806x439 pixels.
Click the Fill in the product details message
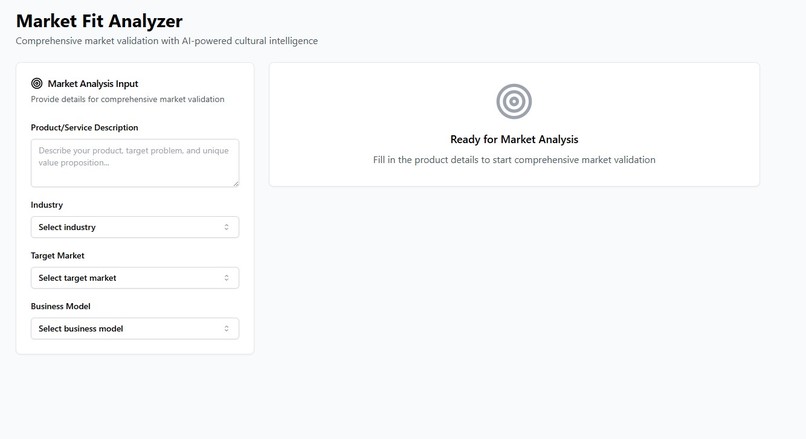514,160
